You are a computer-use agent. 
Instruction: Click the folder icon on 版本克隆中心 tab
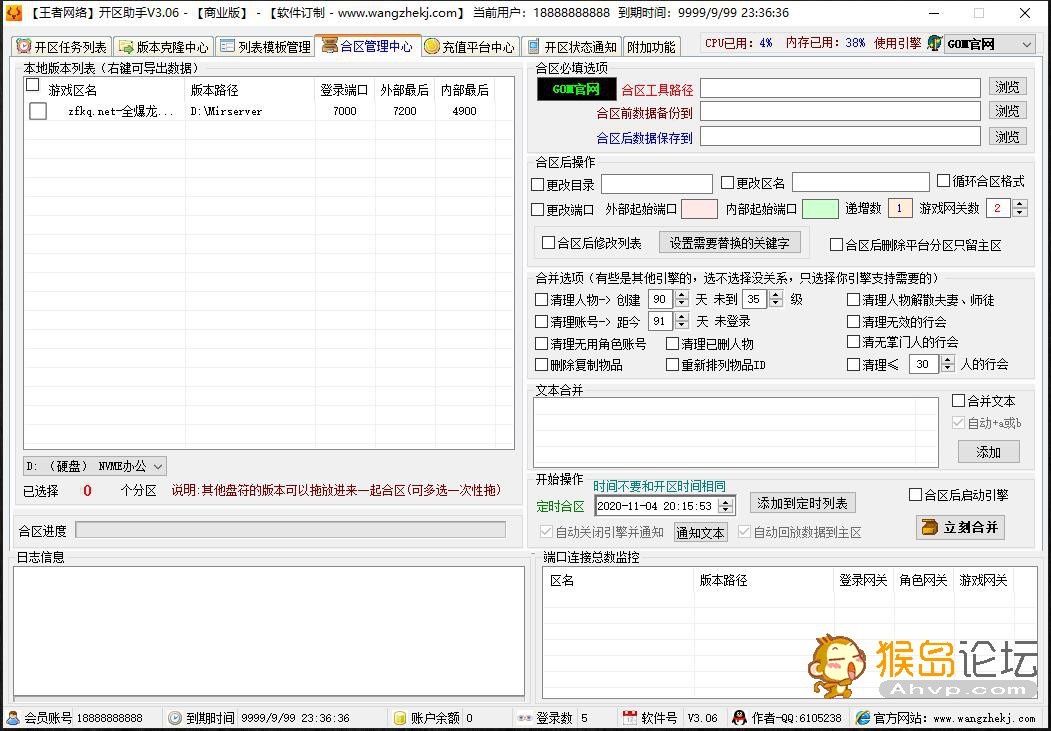pyautogui.click(x=125, y=46)
